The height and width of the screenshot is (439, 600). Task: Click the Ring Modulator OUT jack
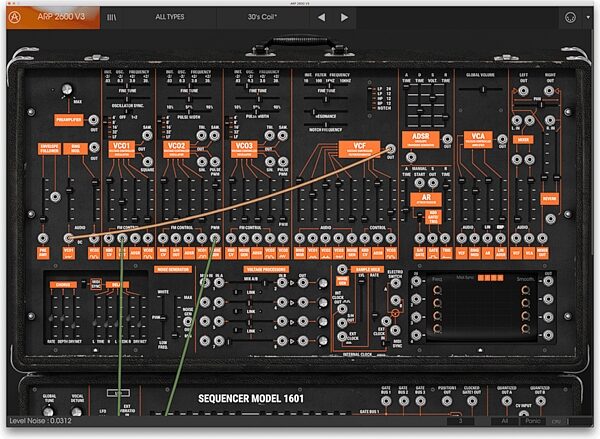[x=94, y=147]
